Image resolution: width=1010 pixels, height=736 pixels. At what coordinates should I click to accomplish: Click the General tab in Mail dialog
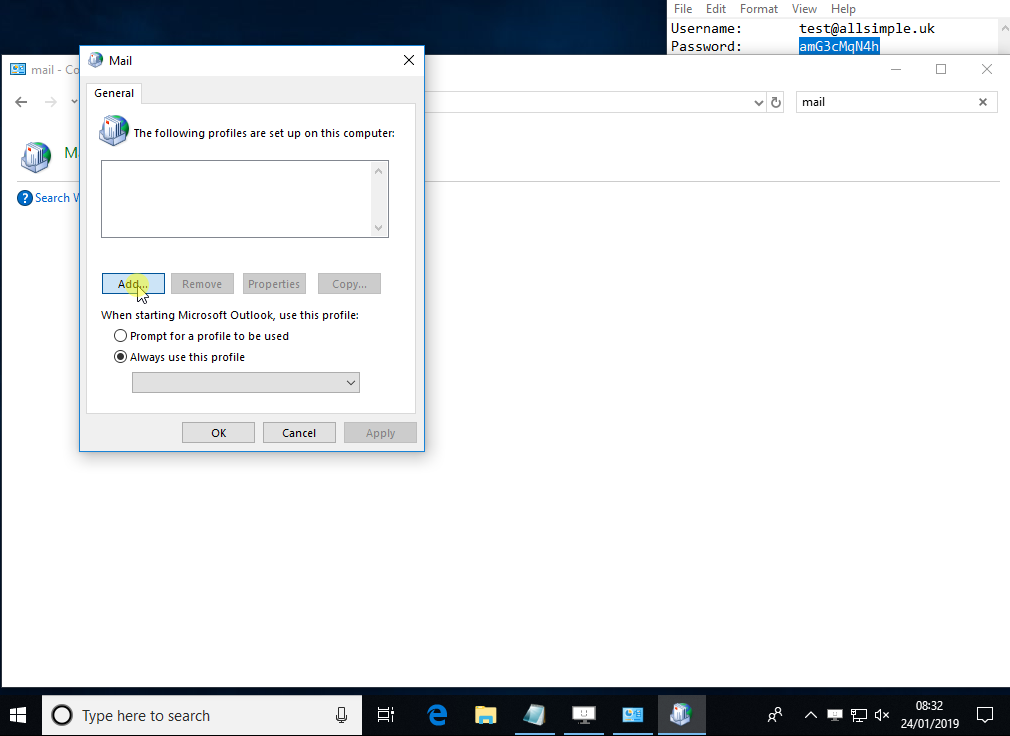point(114,93)
